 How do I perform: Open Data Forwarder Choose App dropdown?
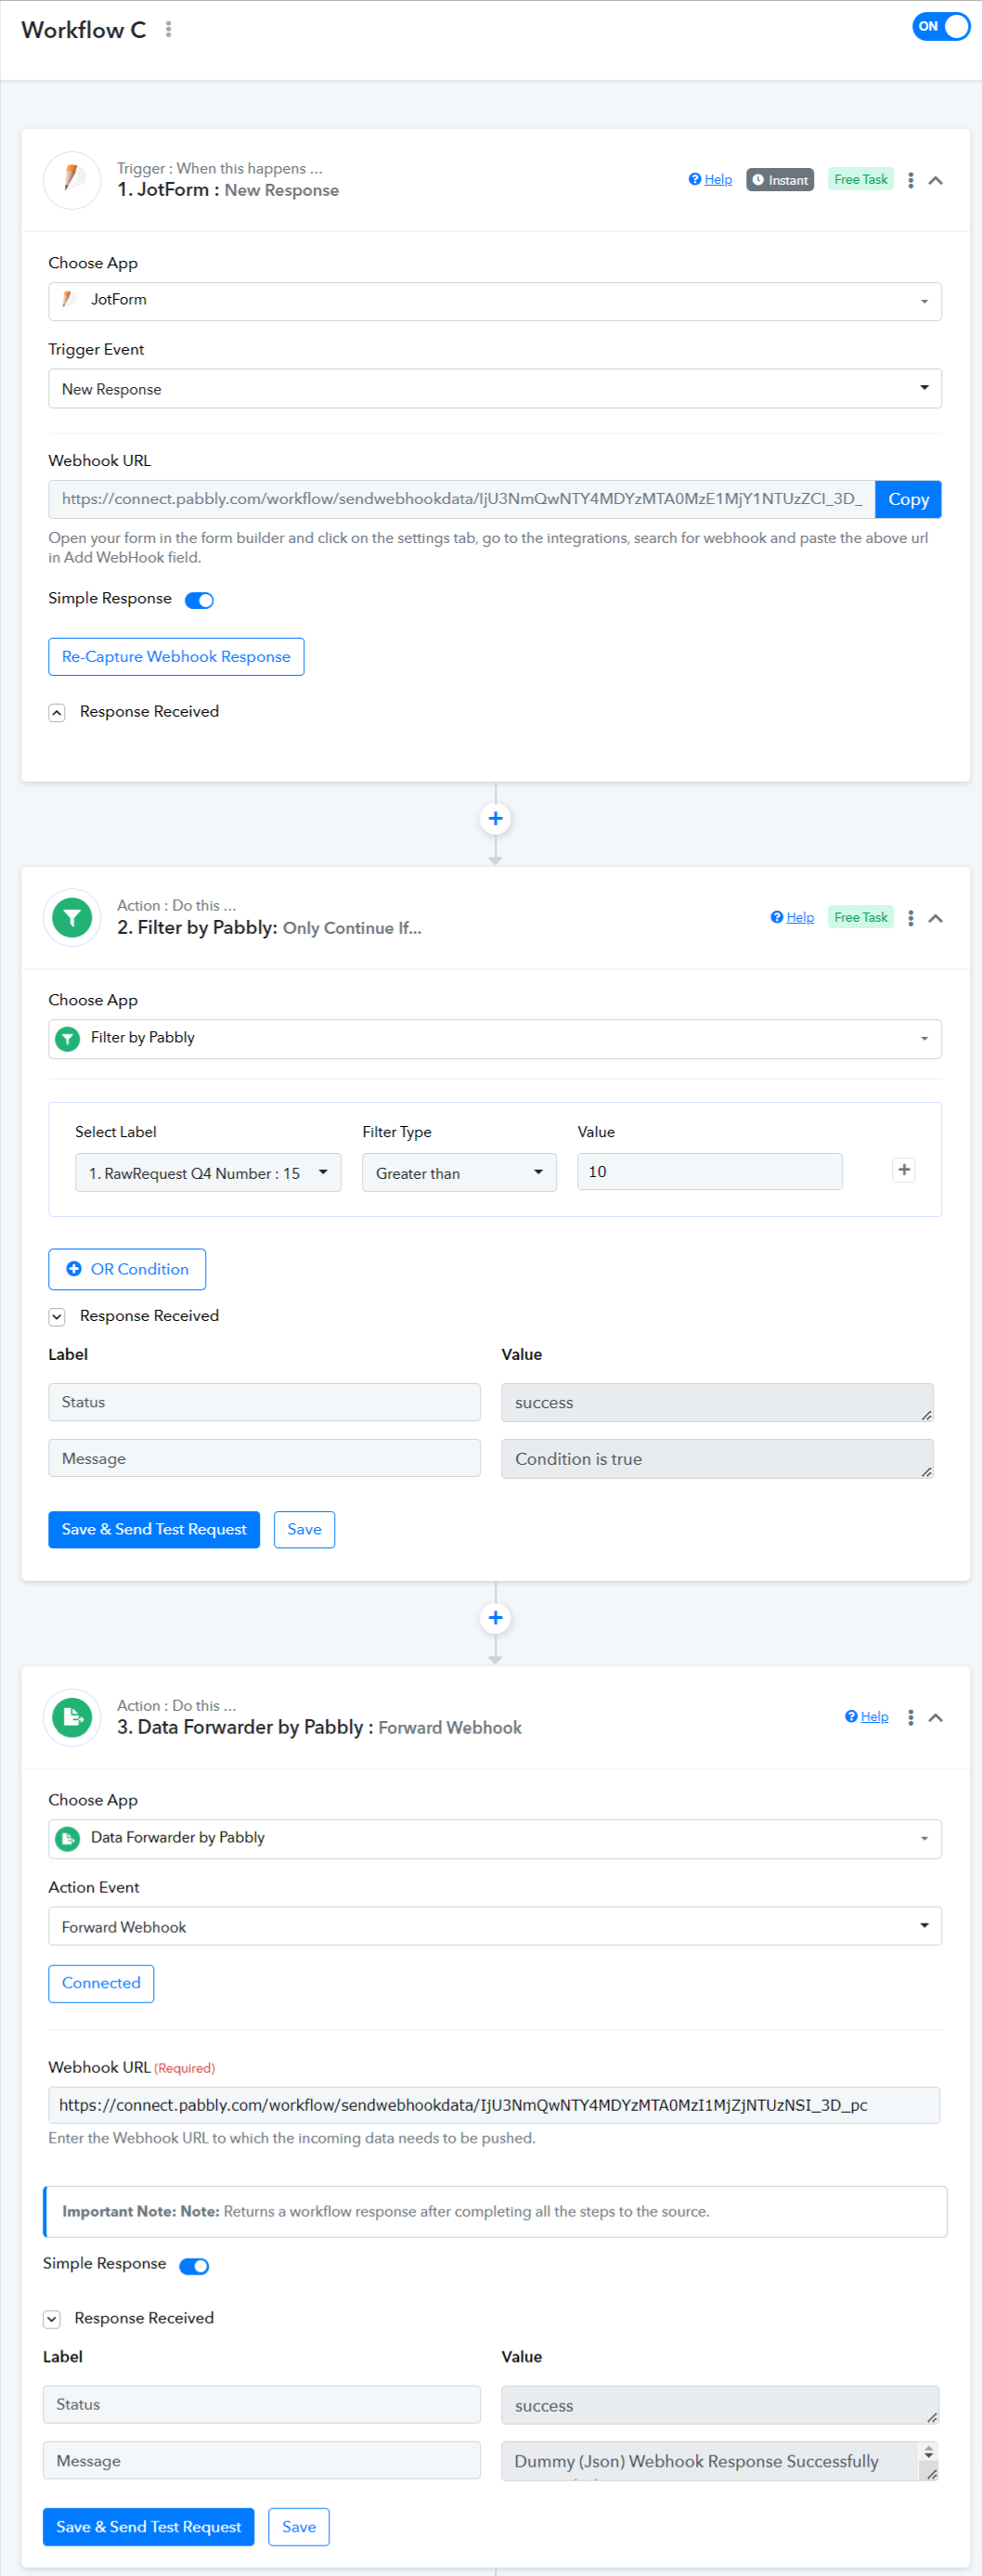[x=495, y=1839]
